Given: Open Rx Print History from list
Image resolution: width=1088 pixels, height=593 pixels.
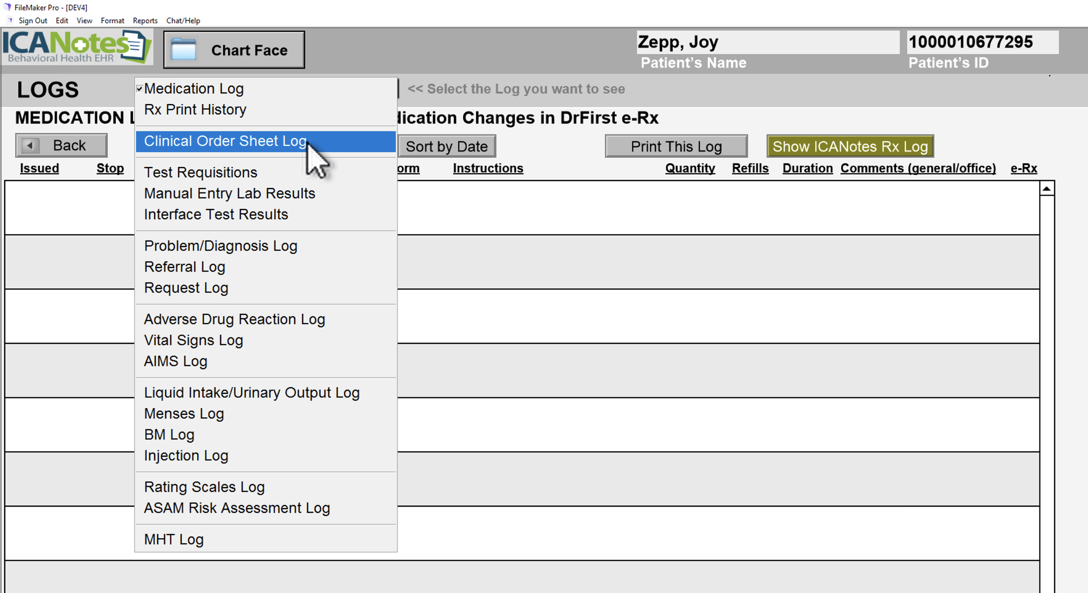Looking at the screenshot, I should 195,110.
